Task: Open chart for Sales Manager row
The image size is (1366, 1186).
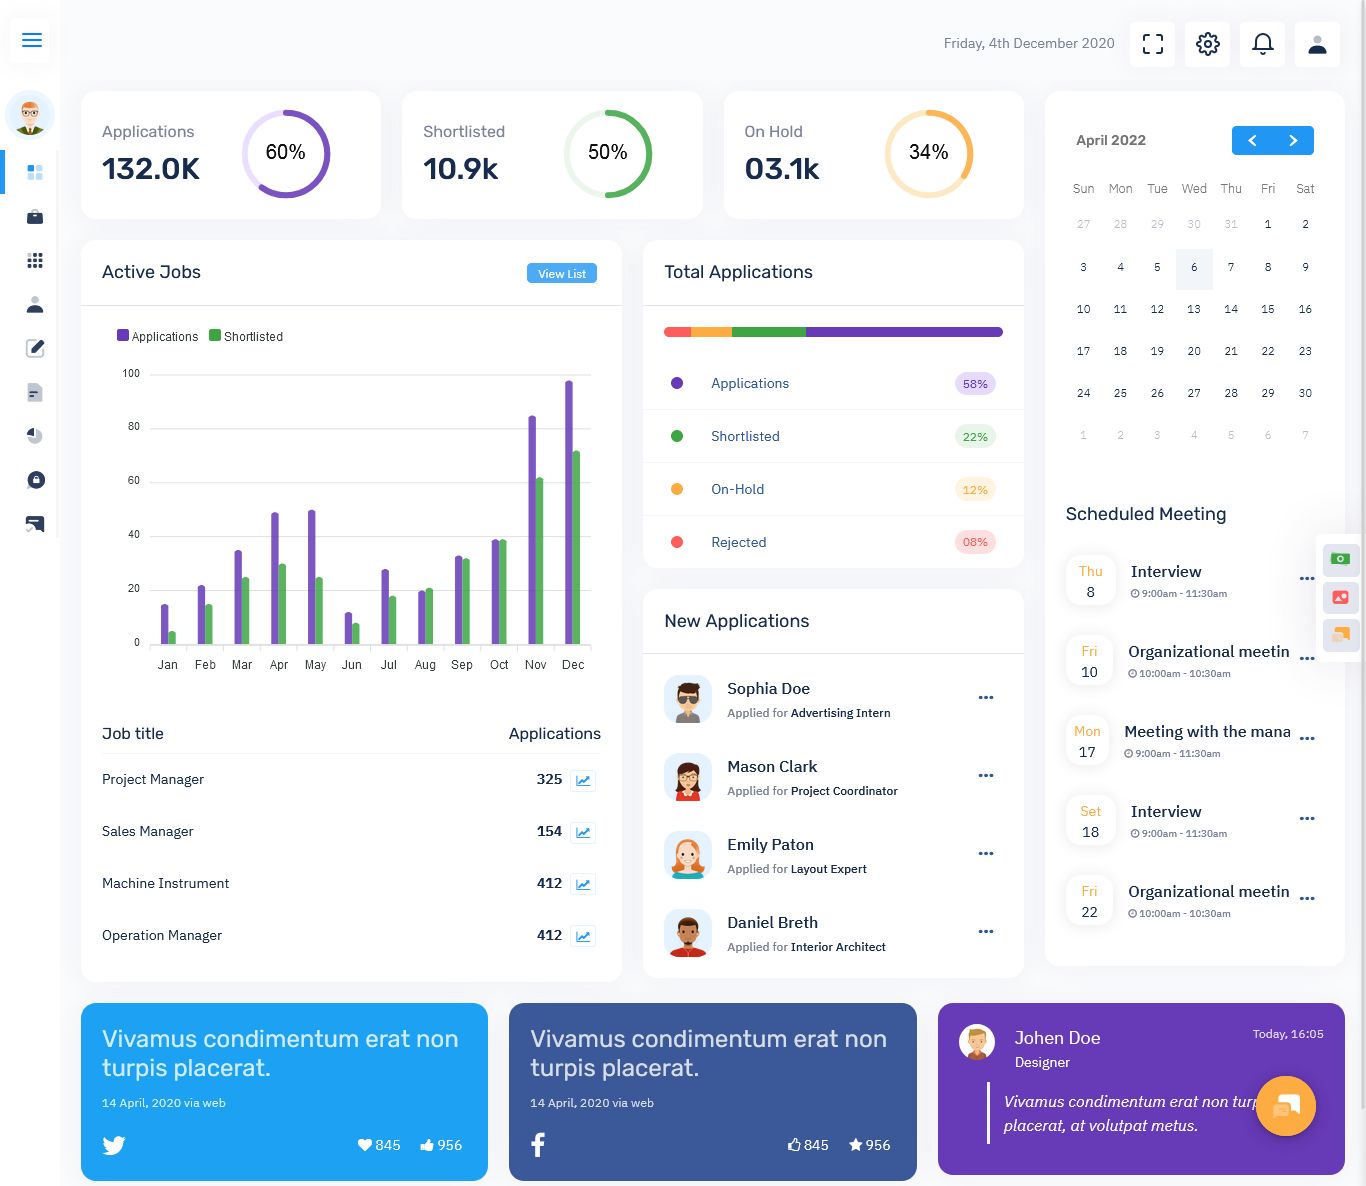Action: [583, 832]
